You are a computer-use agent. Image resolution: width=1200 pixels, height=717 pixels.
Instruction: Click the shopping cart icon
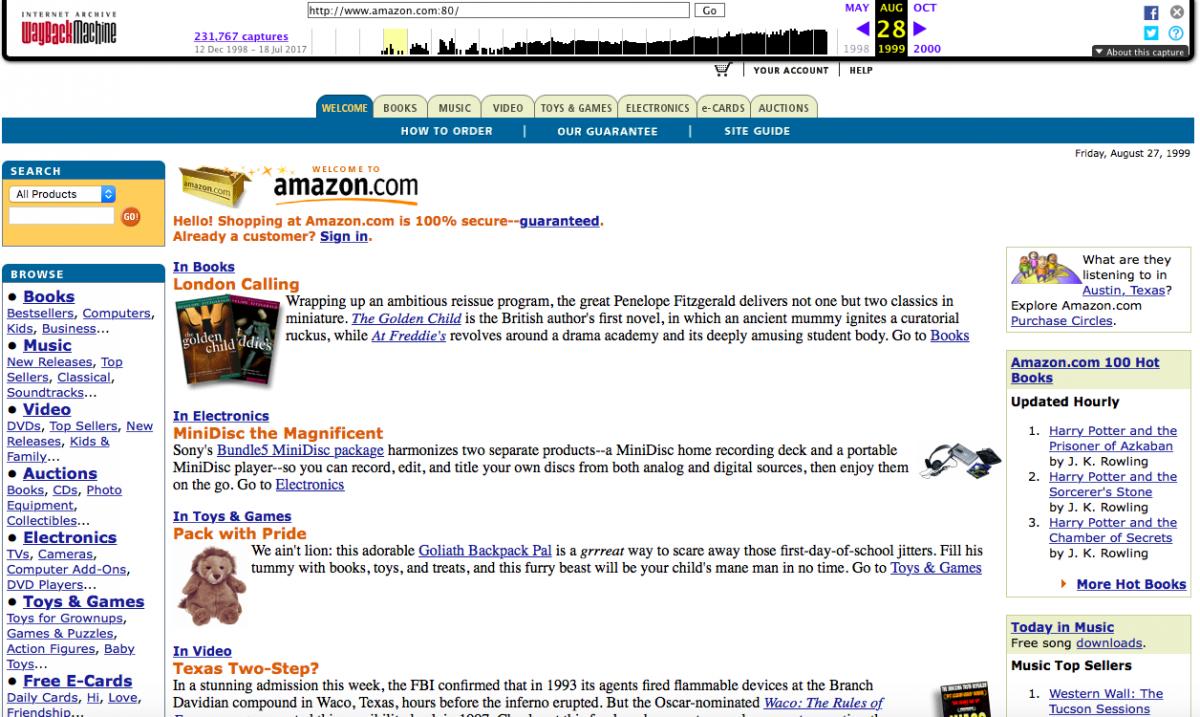(723, 70)
